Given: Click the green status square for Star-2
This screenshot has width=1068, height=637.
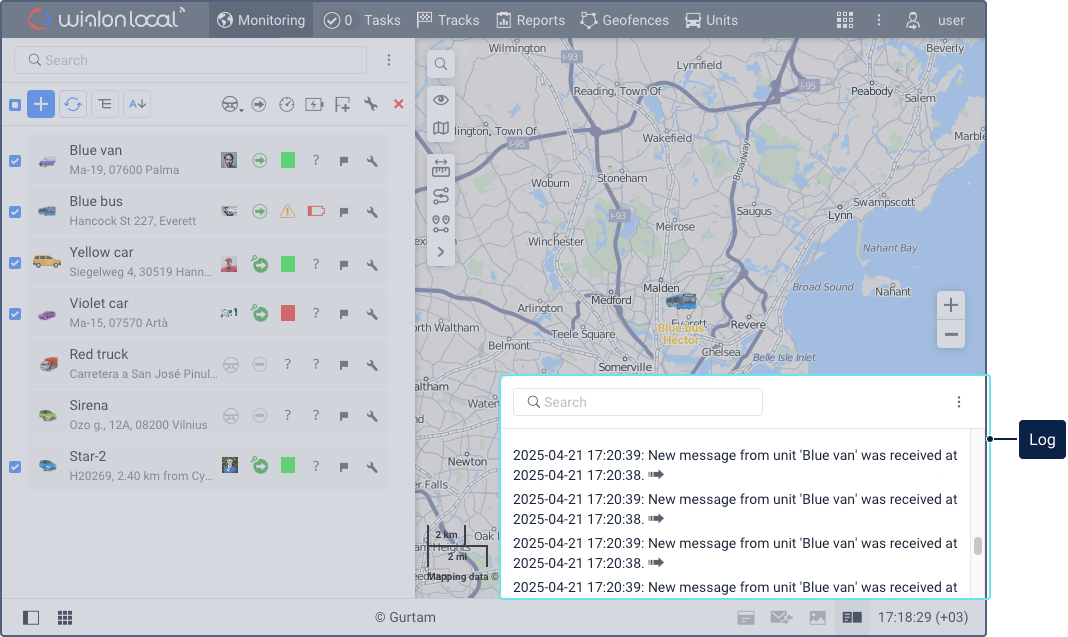Looking at the screenshot, I should point(288,465).
